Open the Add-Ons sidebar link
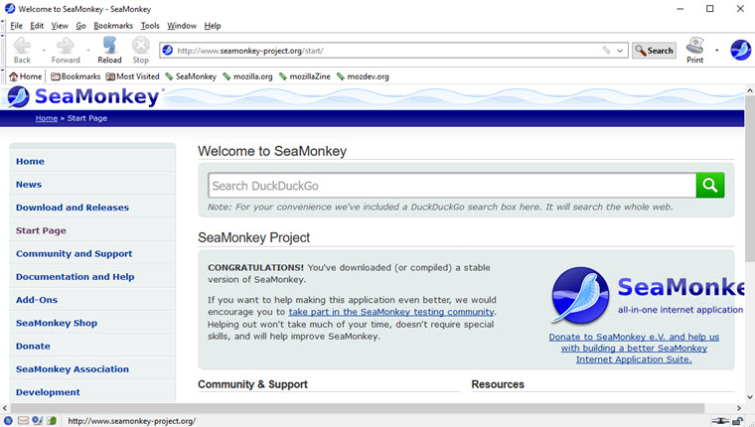The height and width of the screenshot is (427, 755). [37, 300]
